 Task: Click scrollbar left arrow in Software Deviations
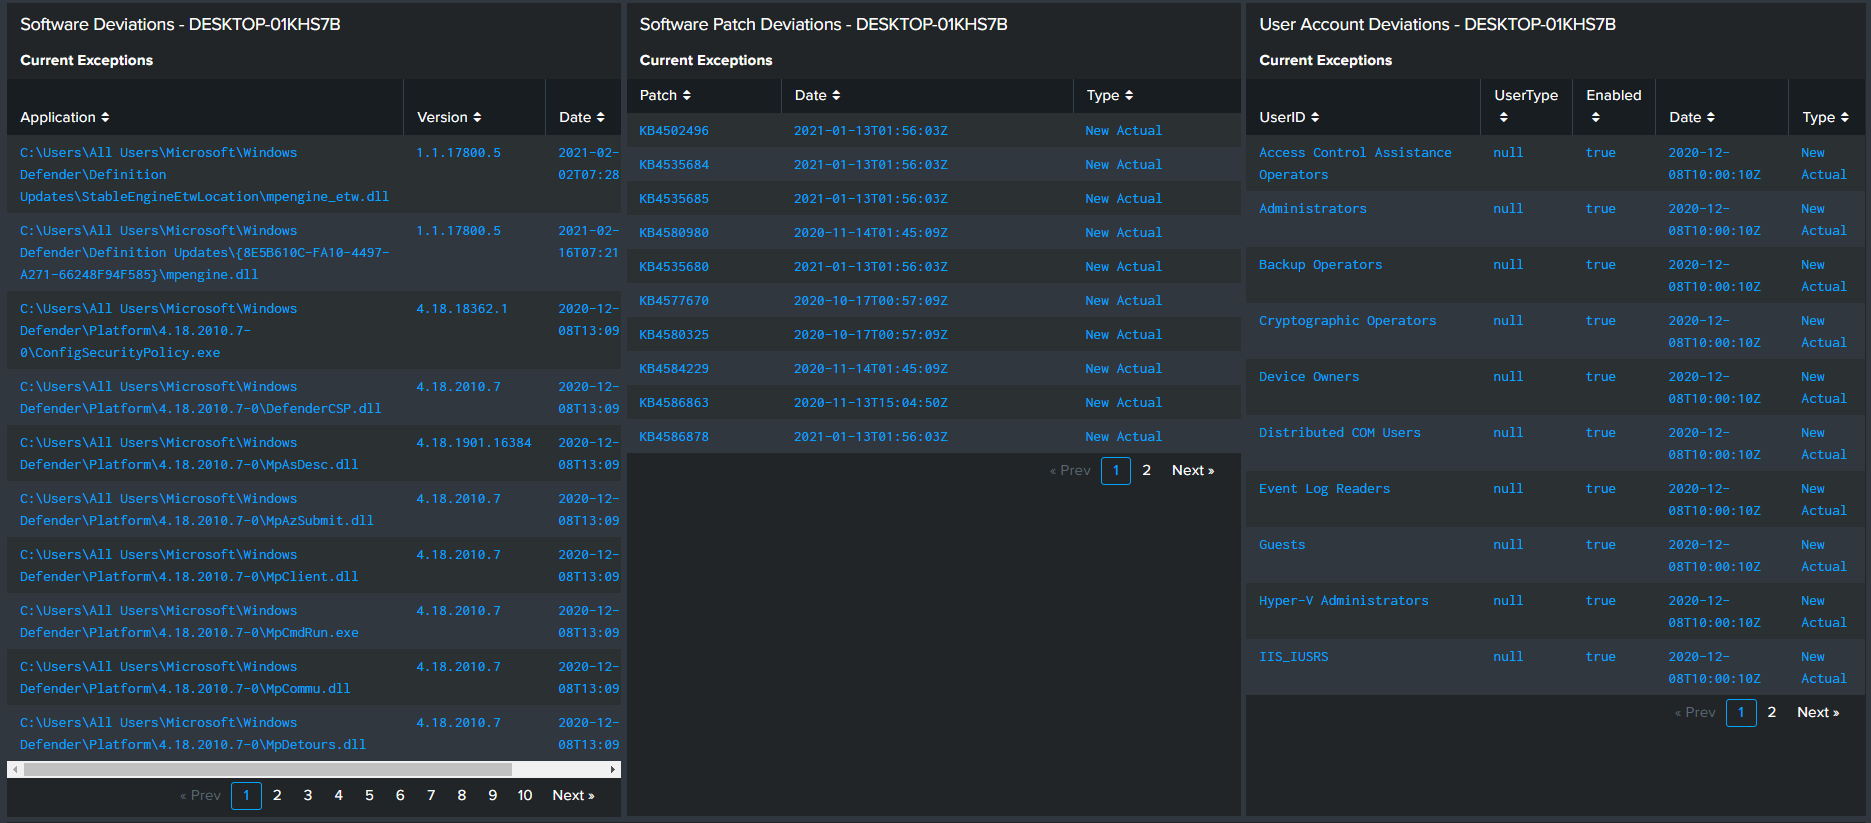pos(15,769)
